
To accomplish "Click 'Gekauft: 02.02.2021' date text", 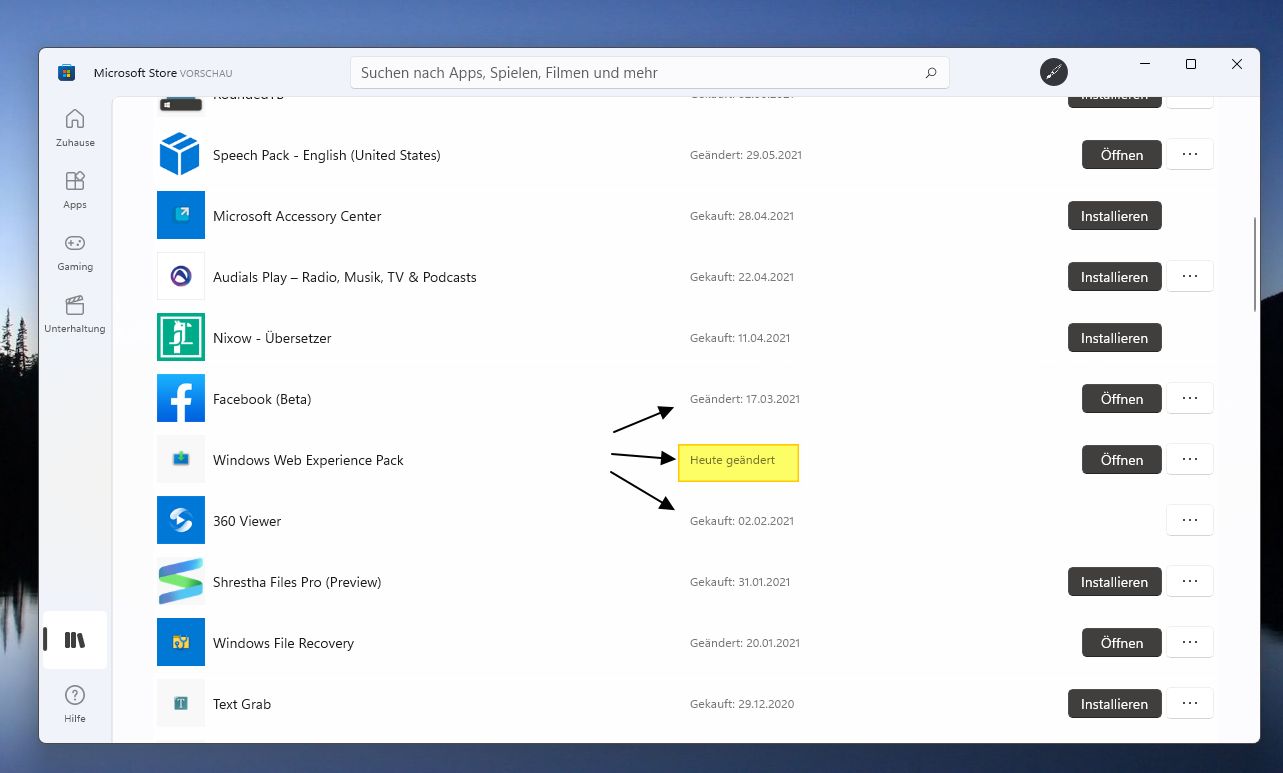I will pos(742,521).
